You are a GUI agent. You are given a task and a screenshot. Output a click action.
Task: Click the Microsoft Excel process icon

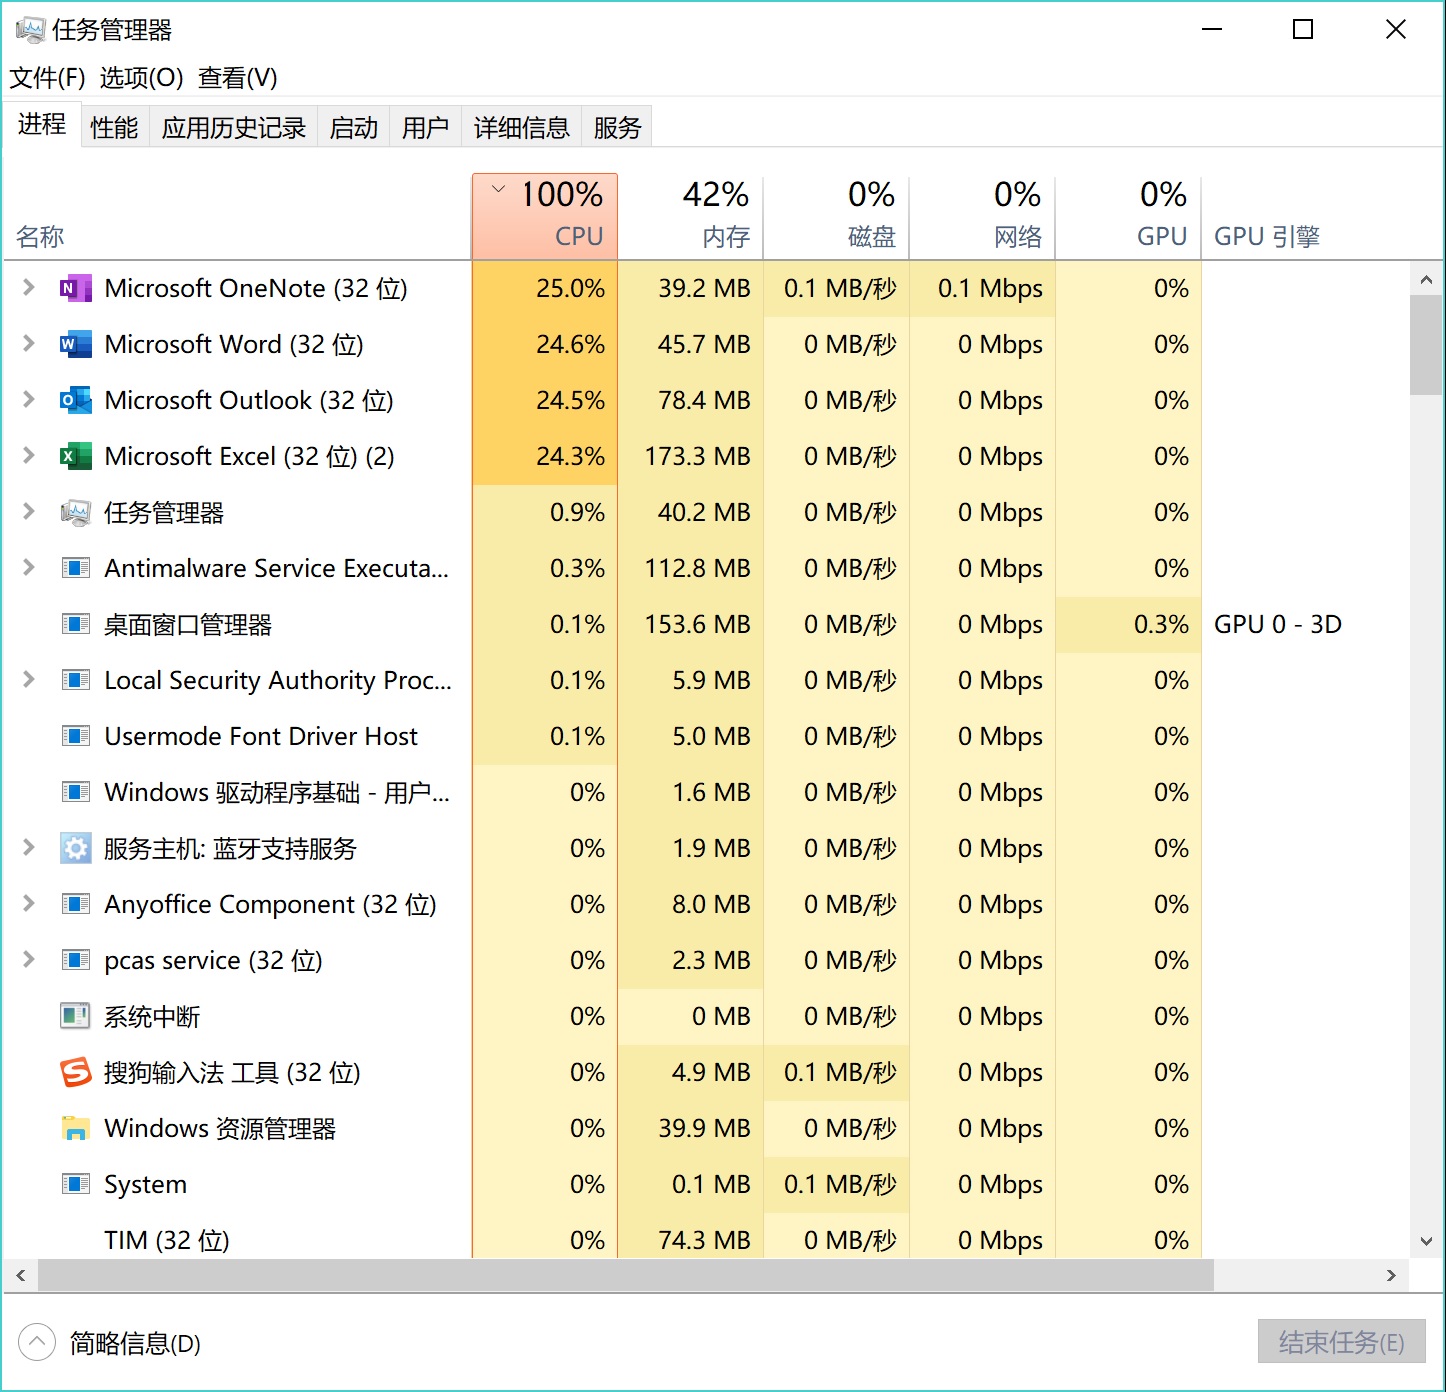(x=74, y=456)
